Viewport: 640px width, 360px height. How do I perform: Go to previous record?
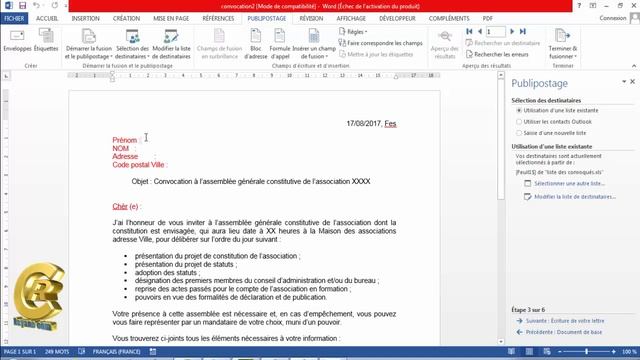pos(480,31)
